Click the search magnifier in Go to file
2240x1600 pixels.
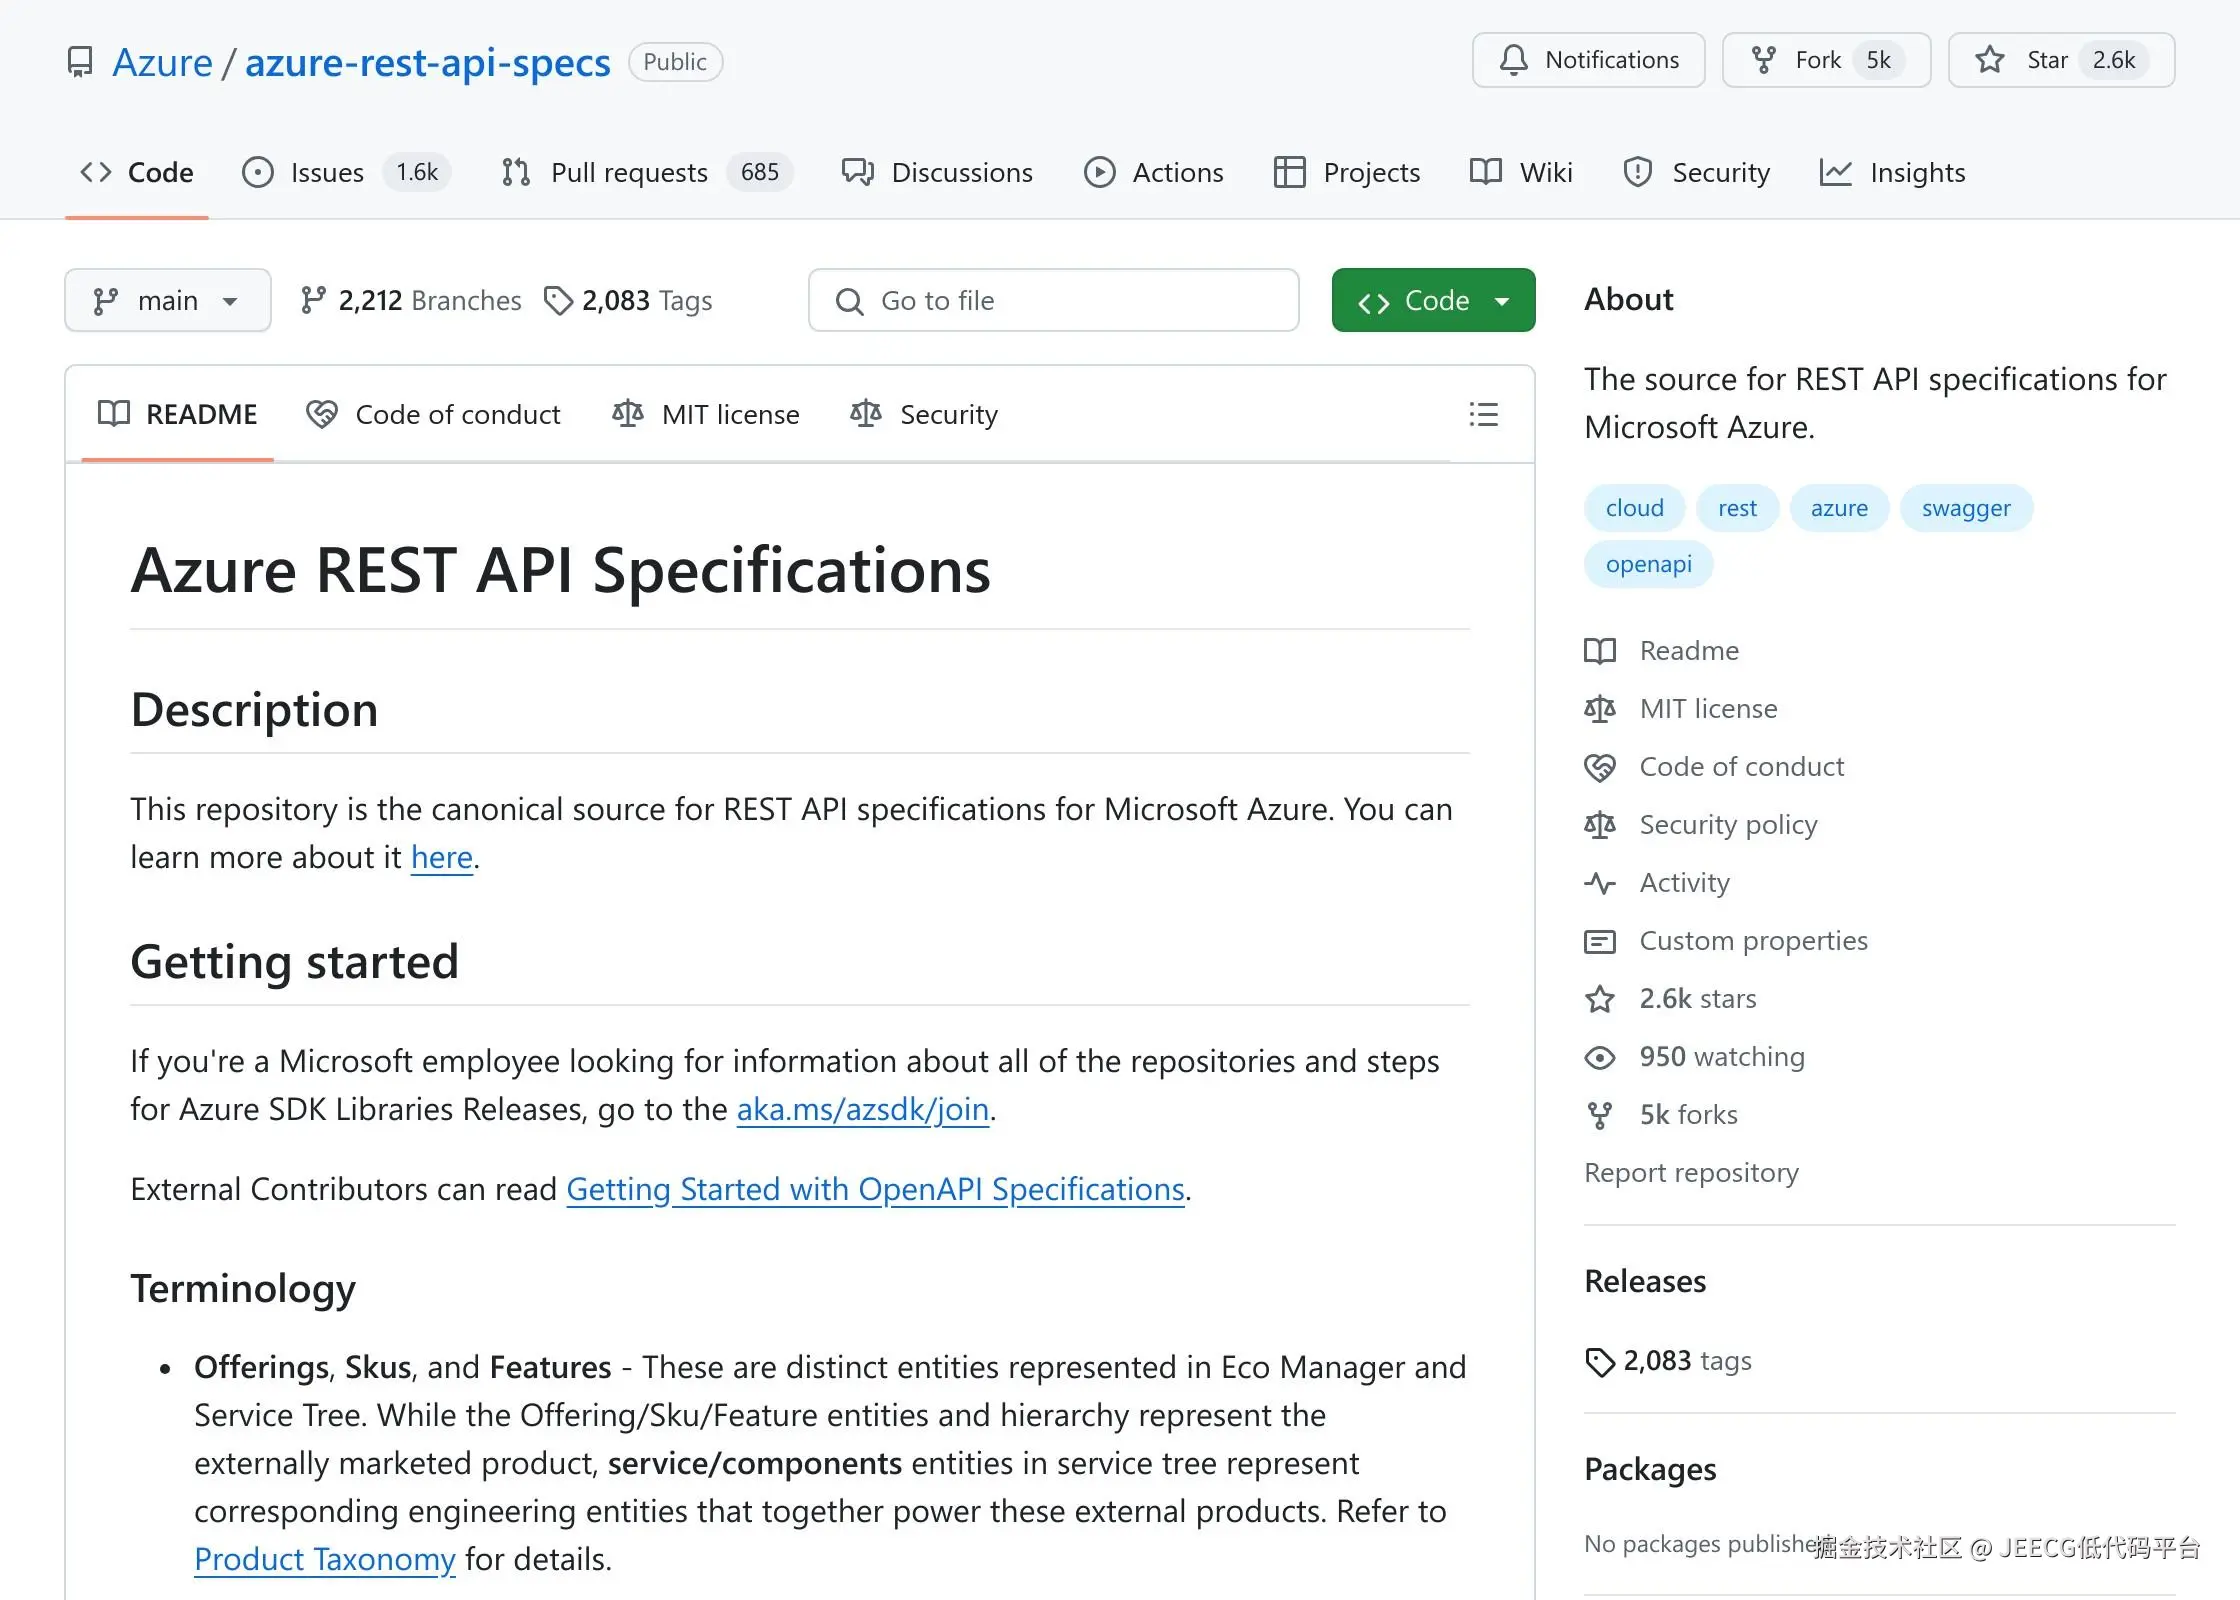(x=849, y=301)
